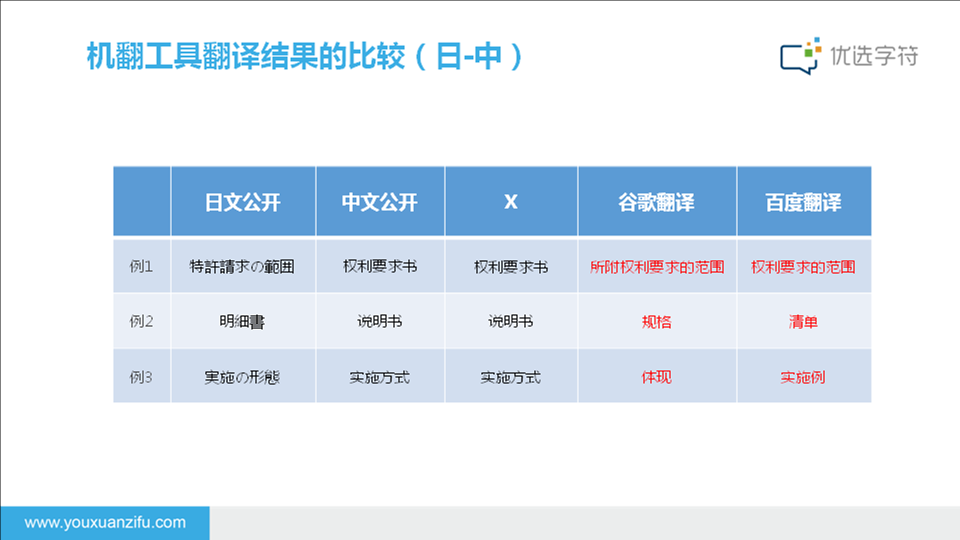This screenshot has width=960, height=540.
Task: Open the www.youxuanzifu.com link
Action: point(105,522)
